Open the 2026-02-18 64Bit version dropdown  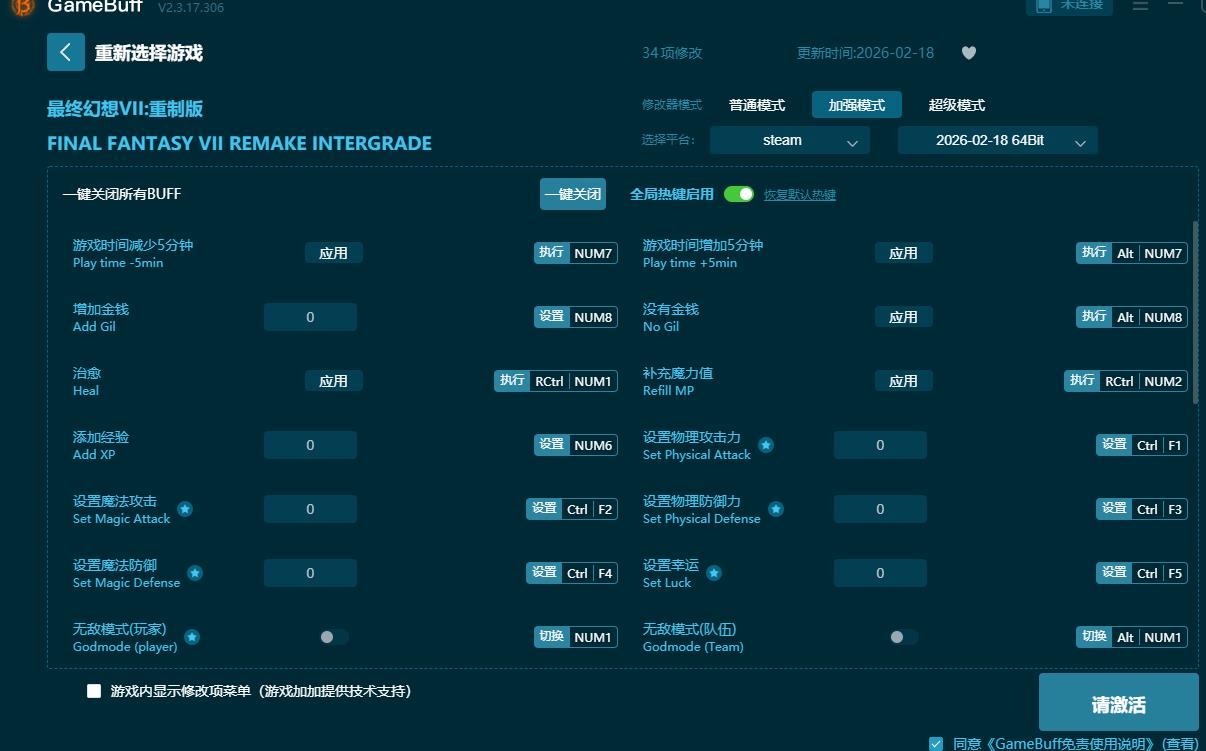pos(997,140)
